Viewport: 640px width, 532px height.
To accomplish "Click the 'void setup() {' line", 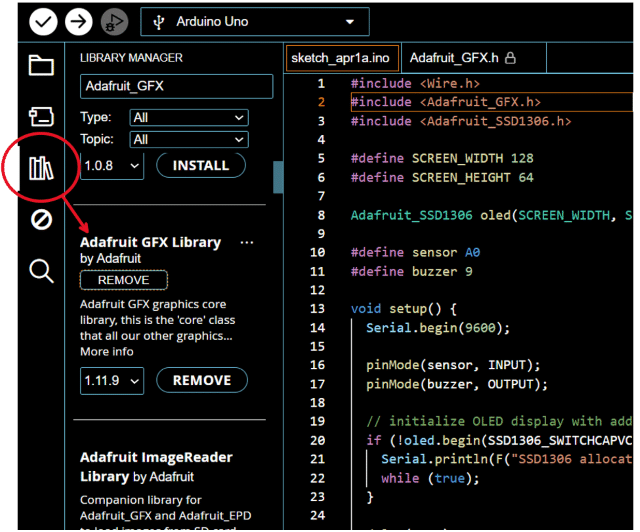I will pos(404,309).
